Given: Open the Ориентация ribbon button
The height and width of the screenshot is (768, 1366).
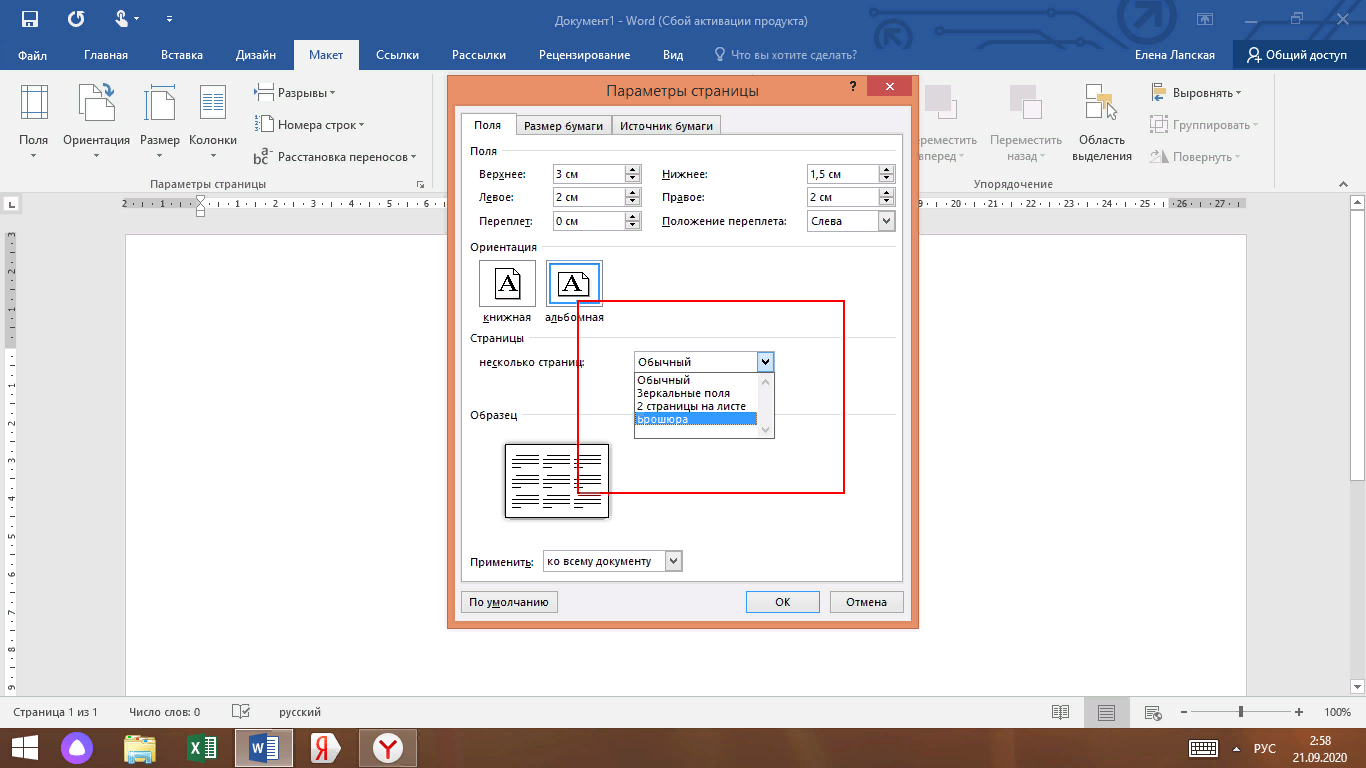Looking at the screenshot, I should click(x=96, y=120).
